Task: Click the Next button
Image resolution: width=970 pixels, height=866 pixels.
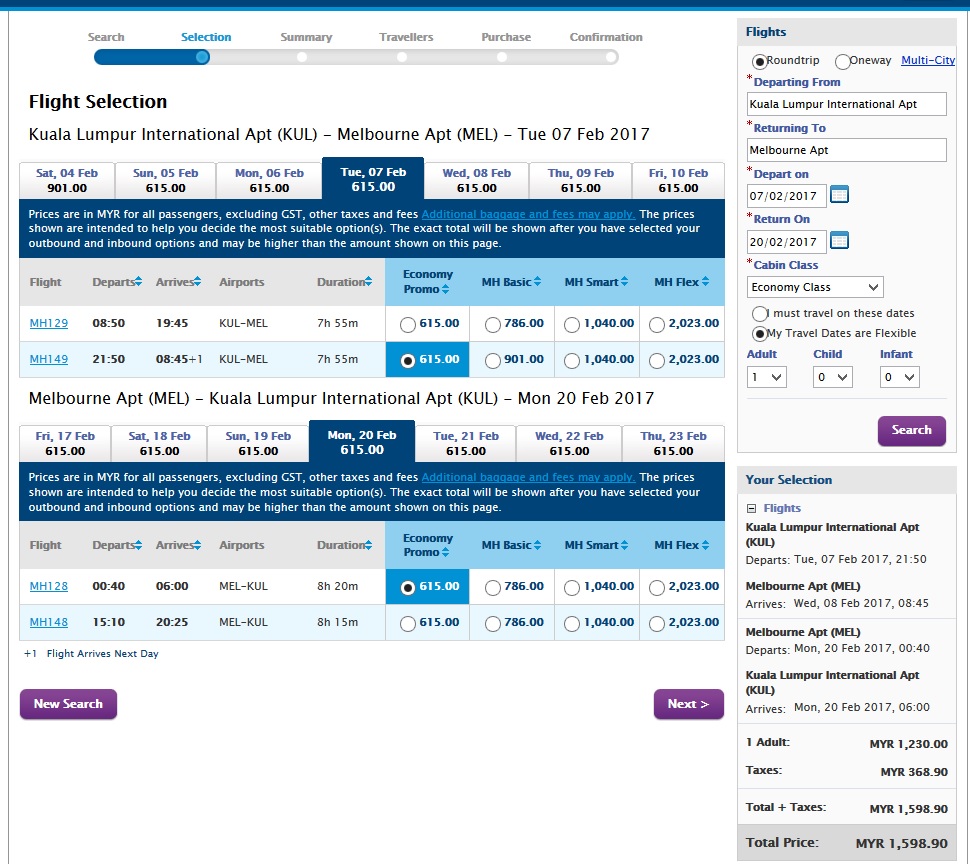Action: point(688,704)
